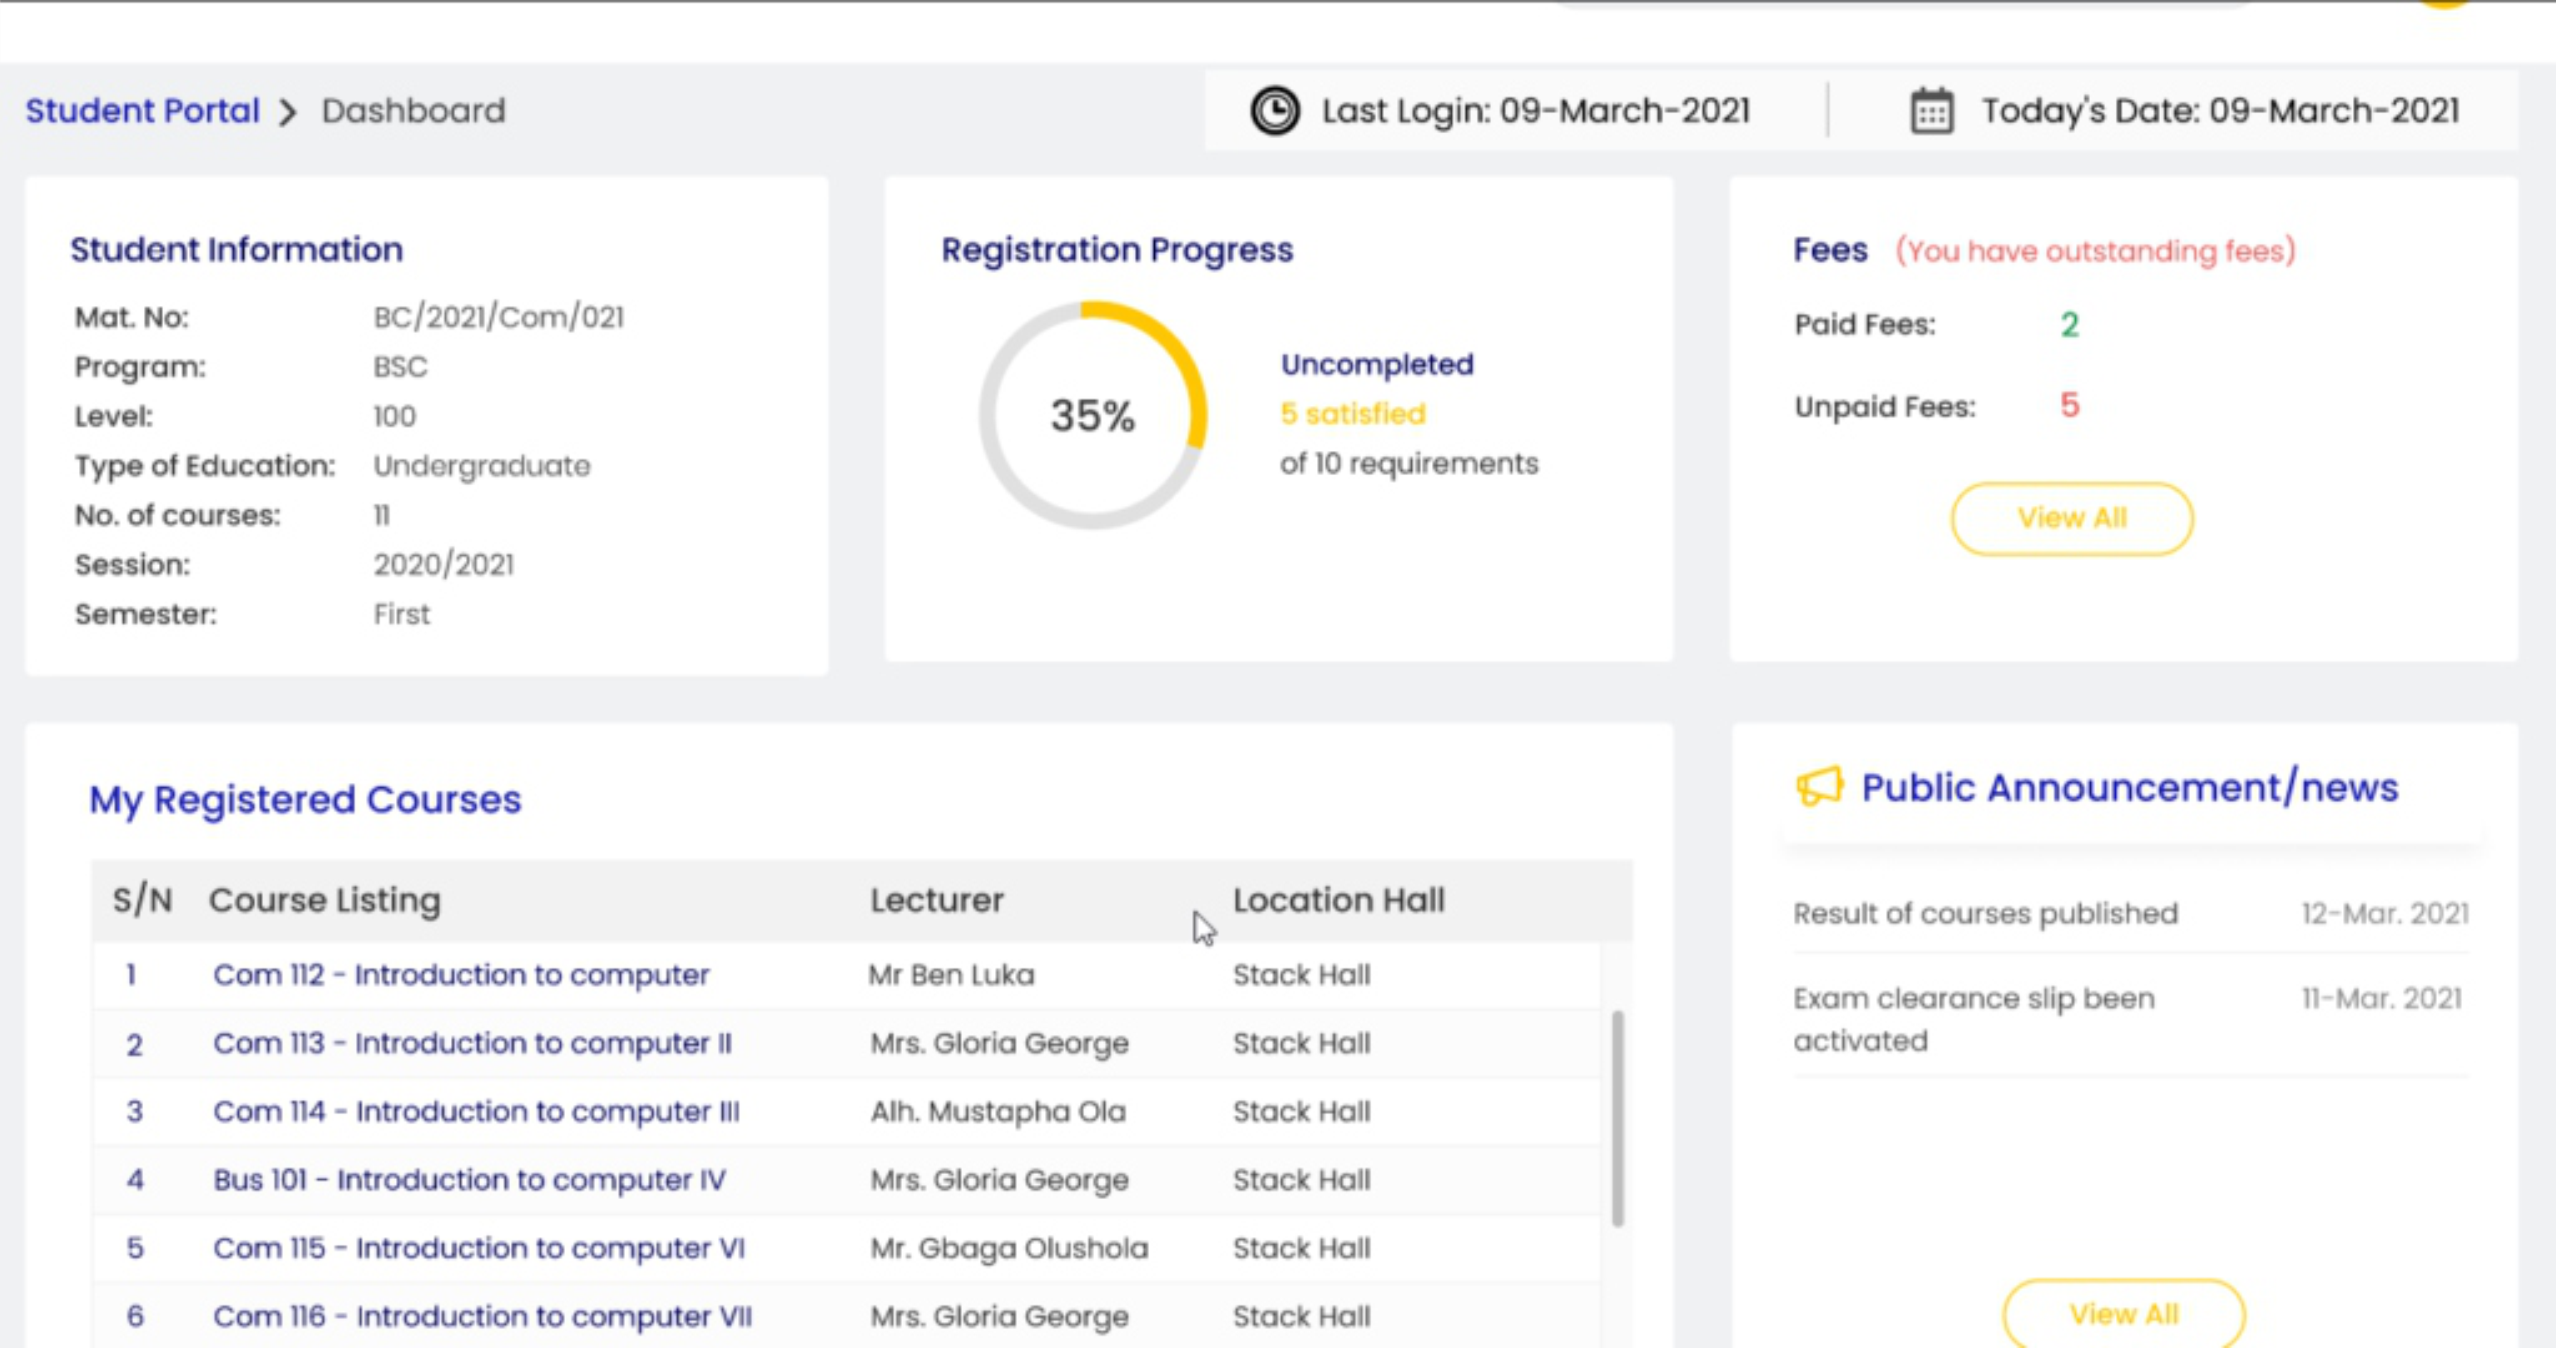The height and width of the screenshot is (1348, 2557).
Task: Click the 35% registration progress ring
Action: 1092,415
